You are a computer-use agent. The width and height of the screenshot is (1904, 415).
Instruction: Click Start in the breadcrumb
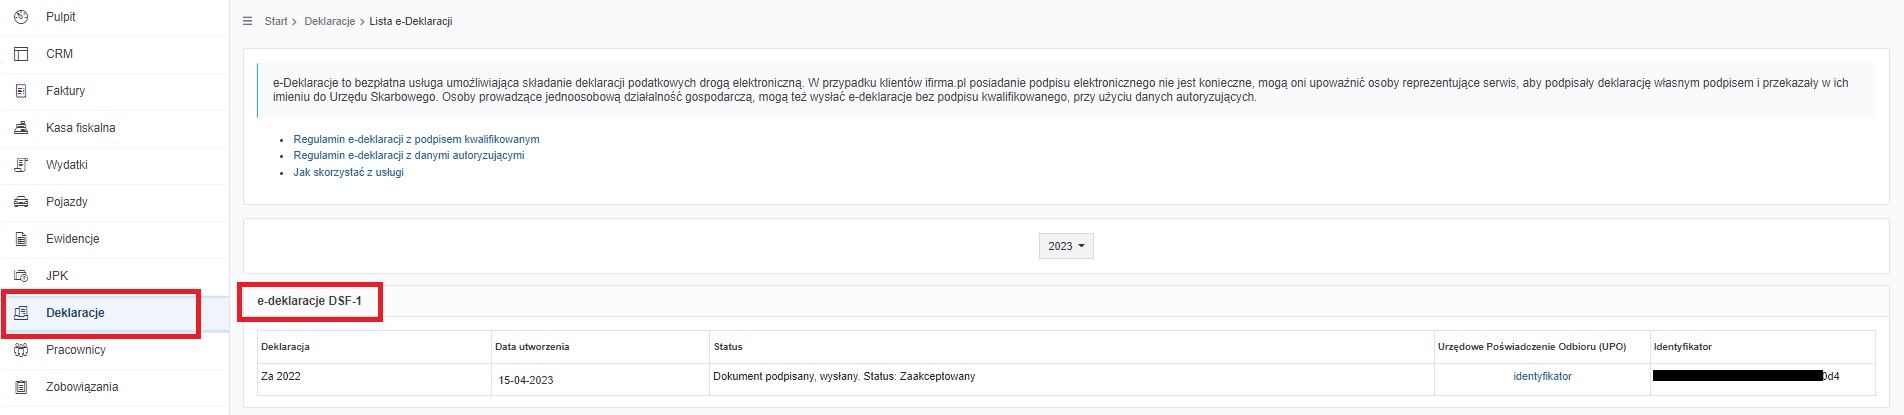[276, 21]
